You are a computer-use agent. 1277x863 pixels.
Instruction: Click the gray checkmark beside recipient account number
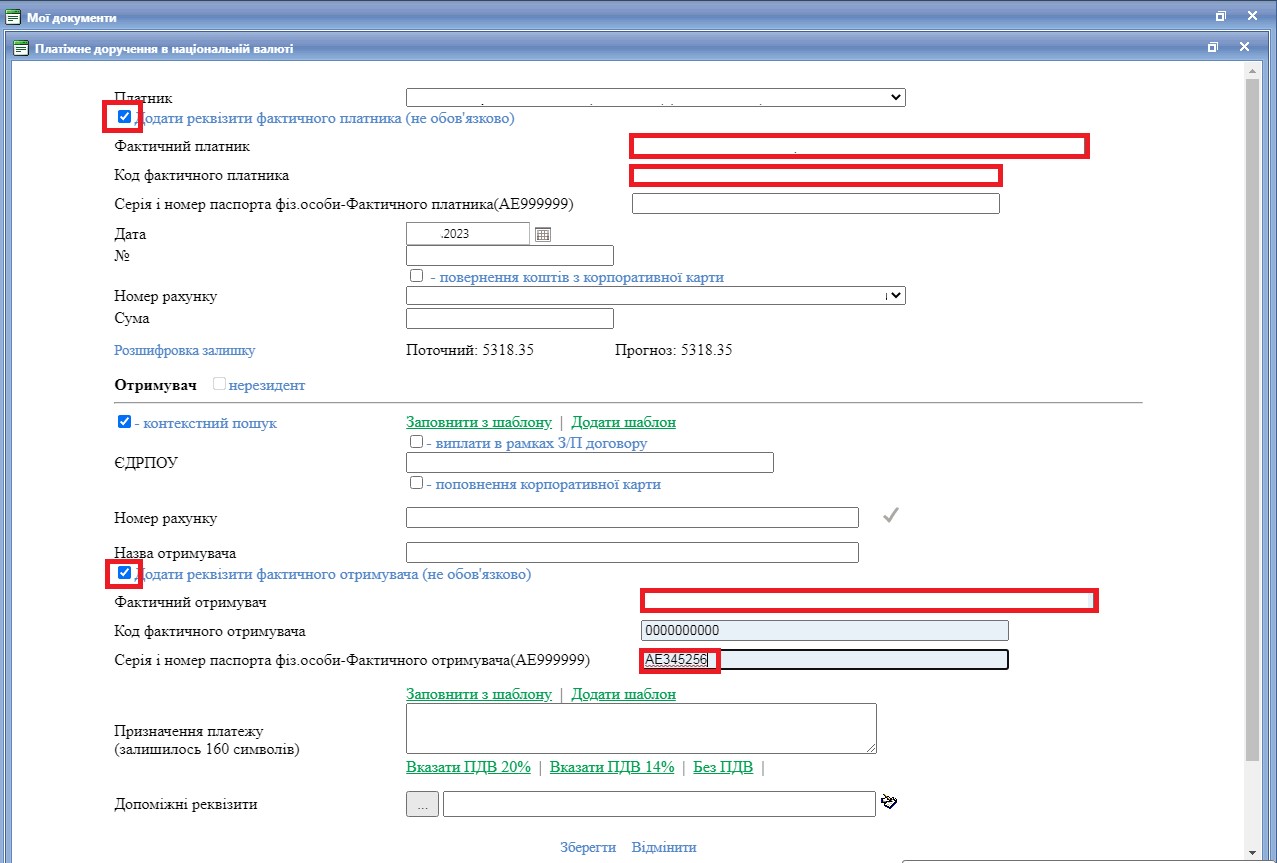[891, 516]
